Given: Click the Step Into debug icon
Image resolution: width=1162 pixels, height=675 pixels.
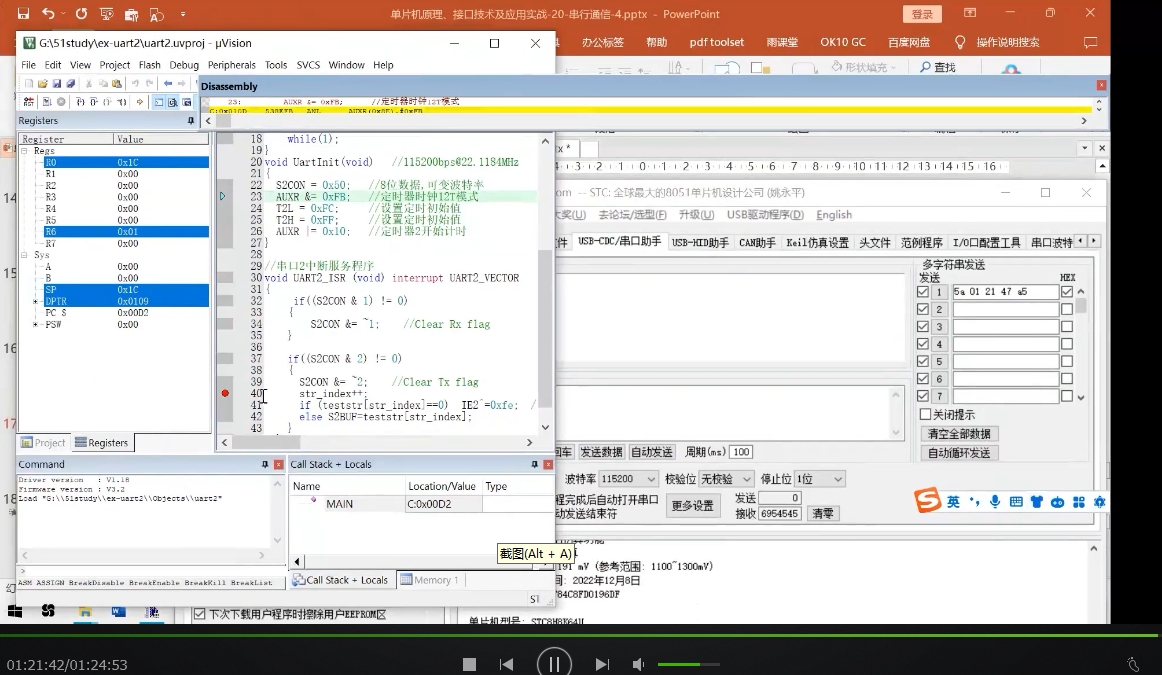Looking at the screenshot, I should (80, 102).
